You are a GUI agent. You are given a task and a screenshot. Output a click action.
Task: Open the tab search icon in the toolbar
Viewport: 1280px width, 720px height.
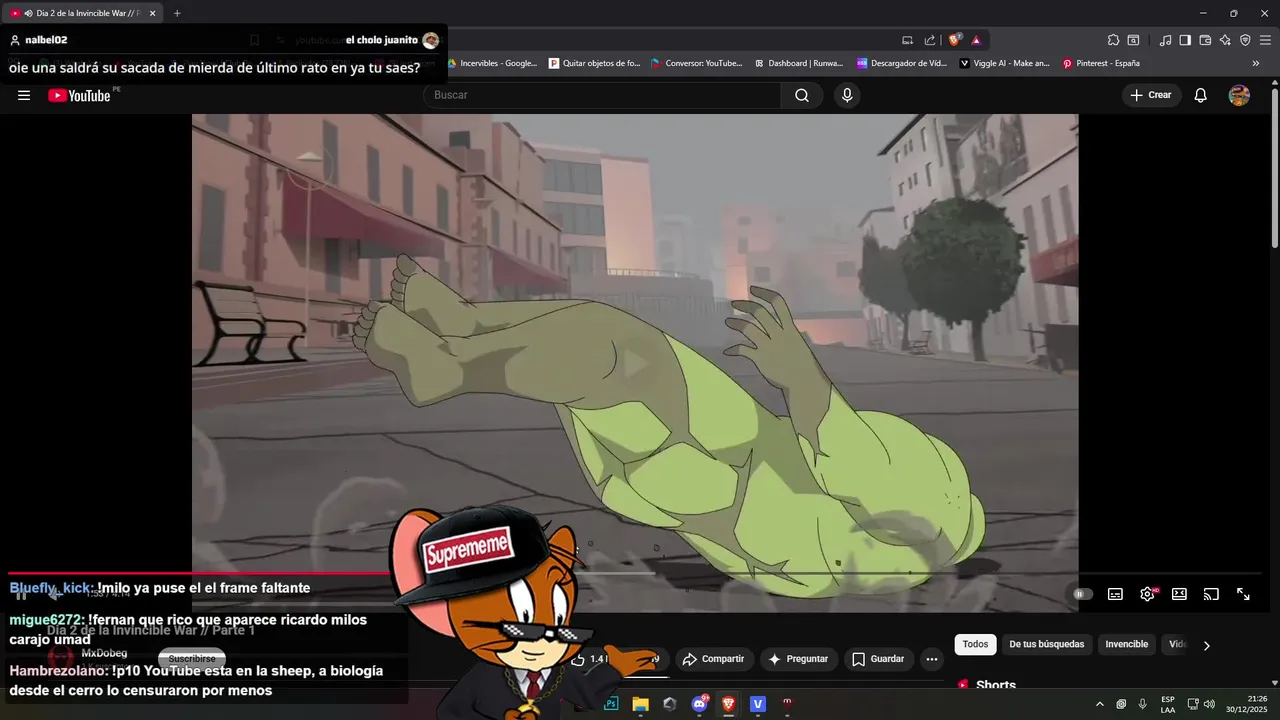1133,40
